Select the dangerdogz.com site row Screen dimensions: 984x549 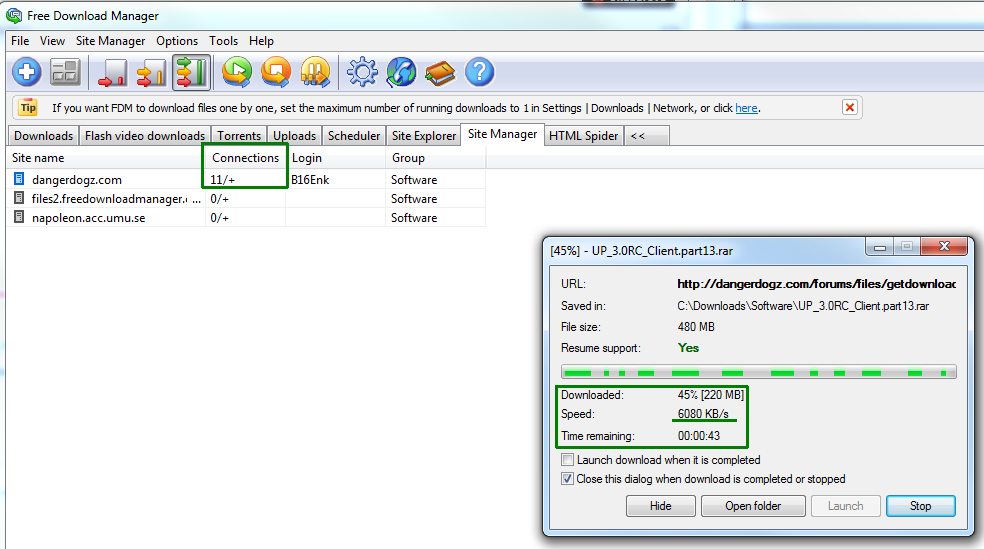coord(246,179)
